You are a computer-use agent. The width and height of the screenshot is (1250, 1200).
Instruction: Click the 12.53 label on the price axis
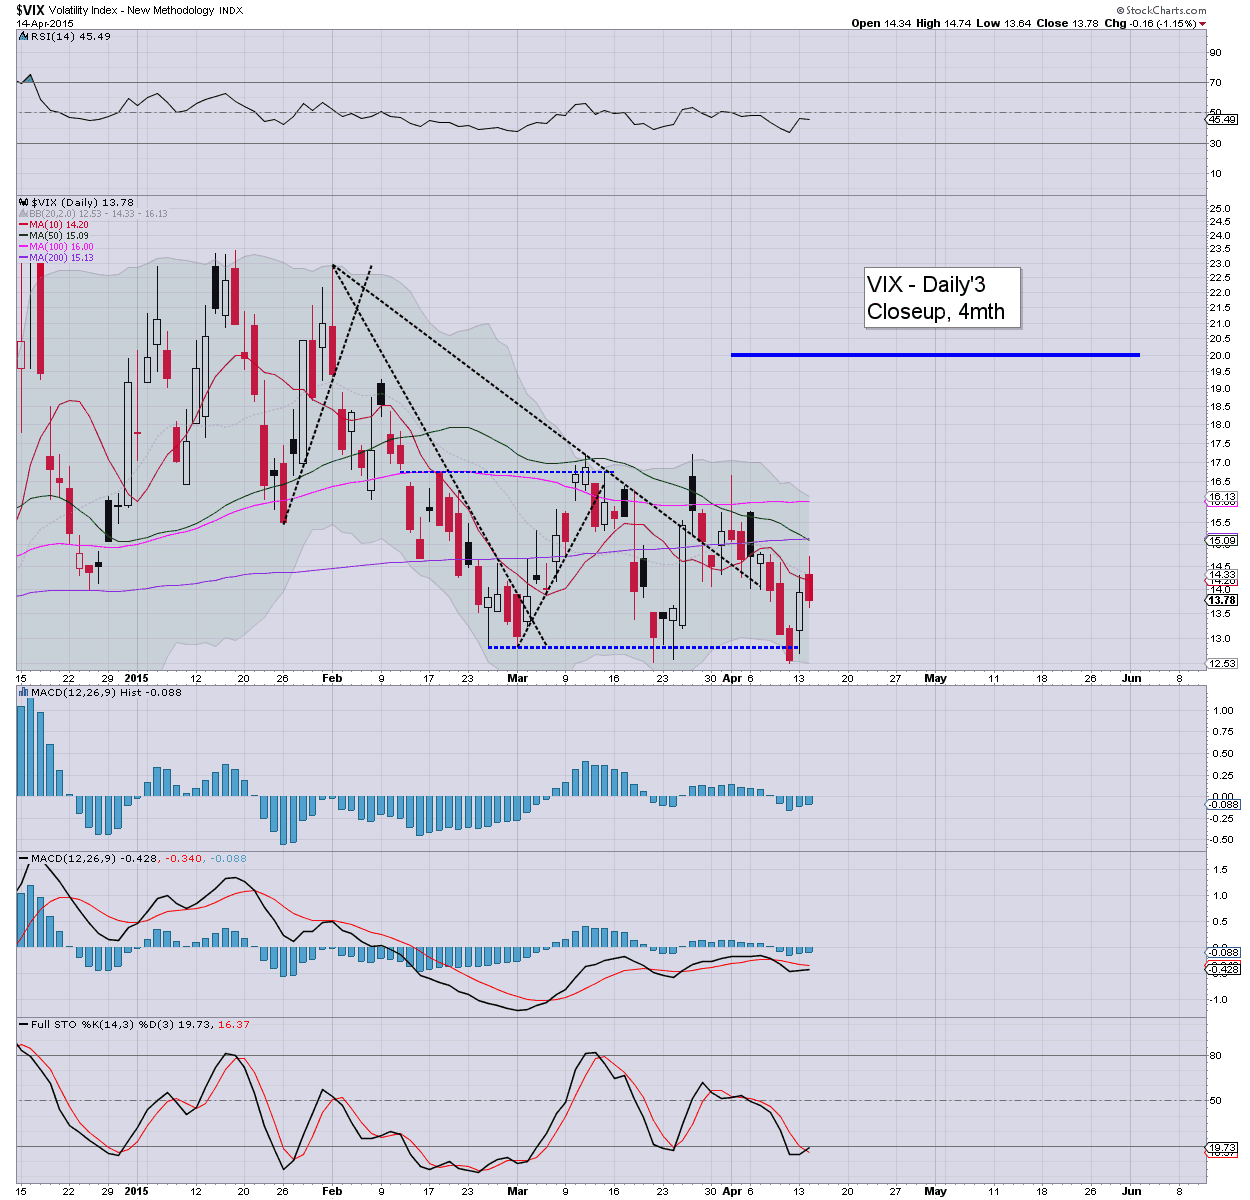[x=1223, y=664]
